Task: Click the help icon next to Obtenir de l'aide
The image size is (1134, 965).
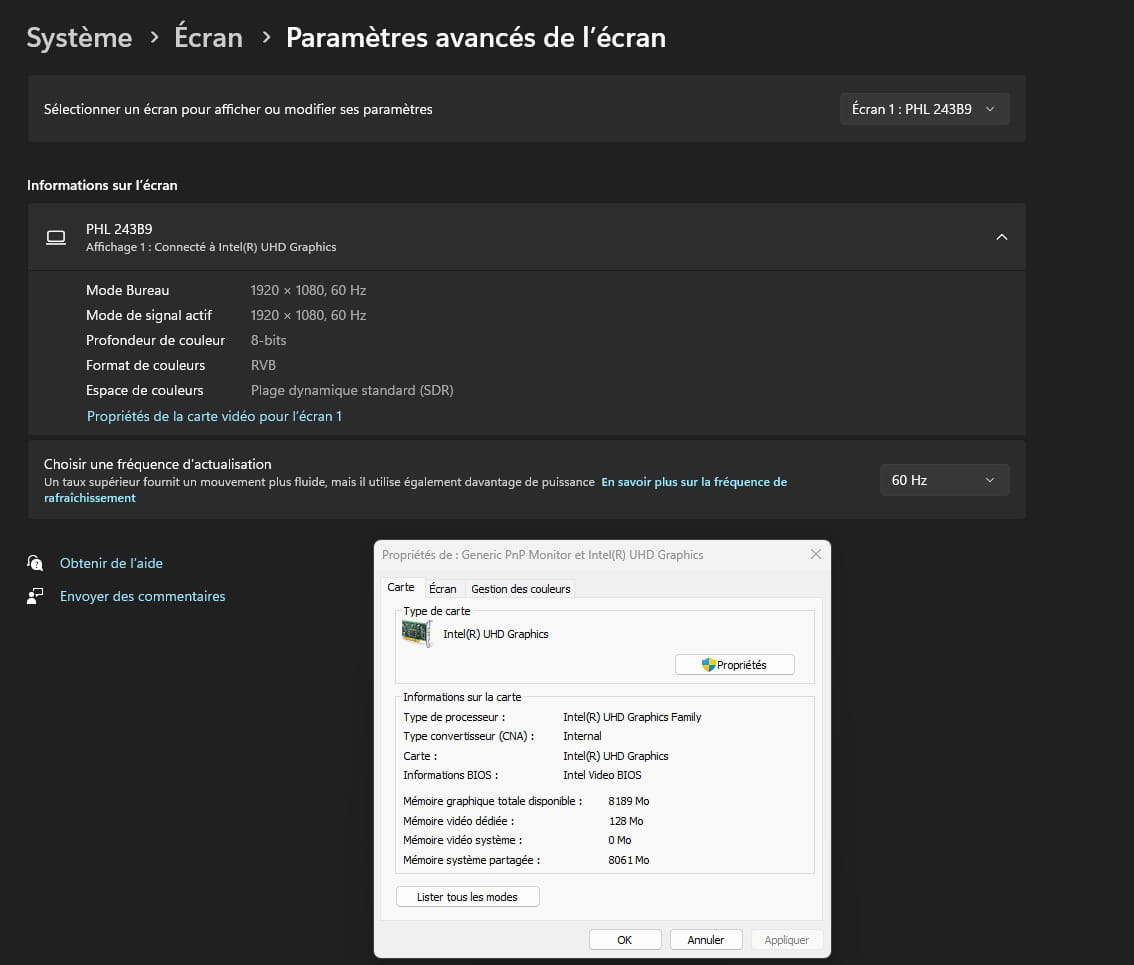Action: (35, 563)
